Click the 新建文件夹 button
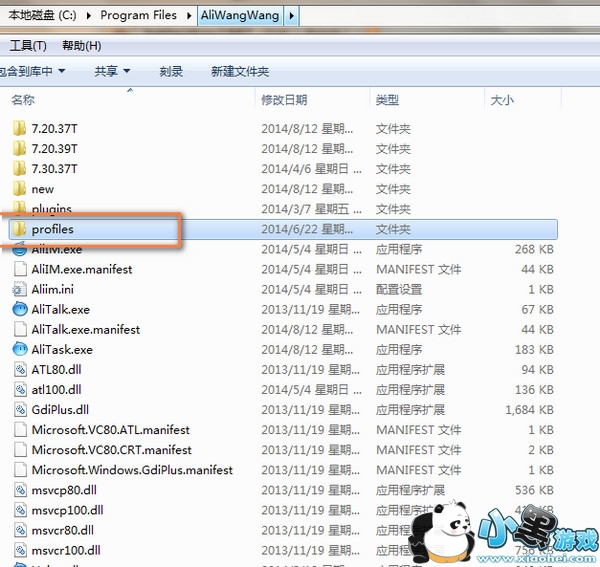 click(x=240, y=71)
